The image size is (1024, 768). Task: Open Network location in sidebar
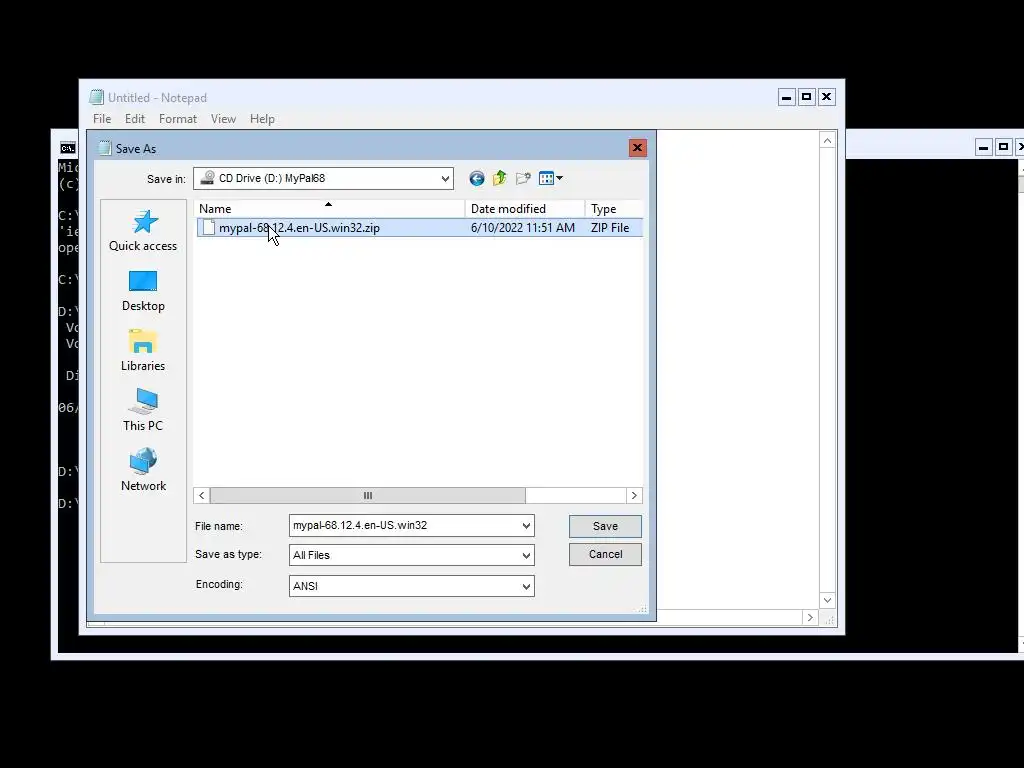click(x=143, y=470)
